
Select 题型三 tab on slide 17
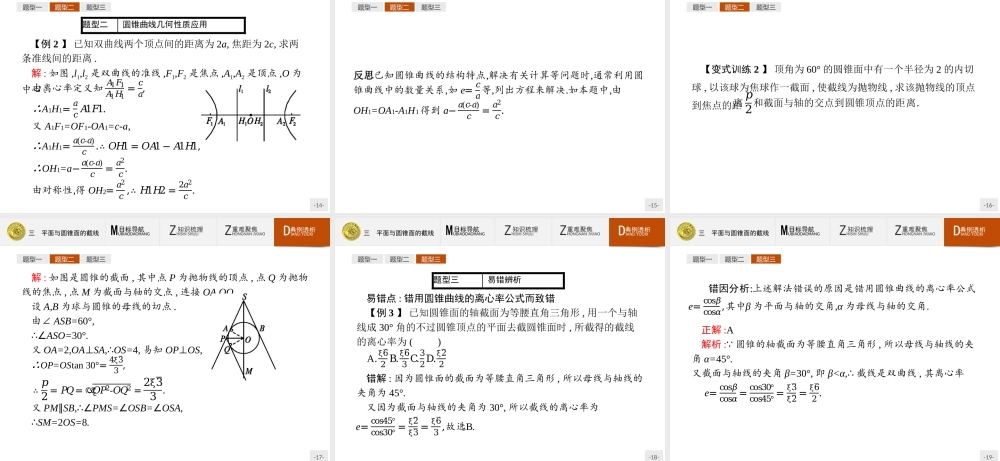click(x=96, y=259)
